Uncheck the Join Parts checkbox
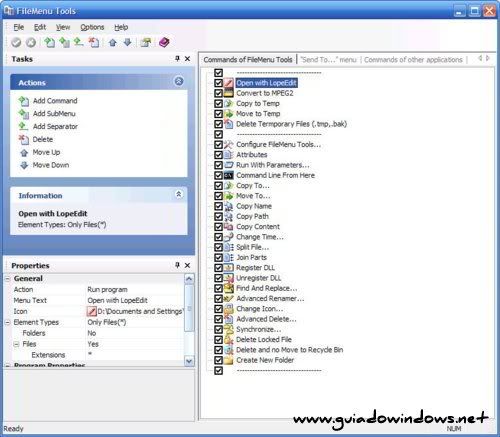 (x=218, y=257)
